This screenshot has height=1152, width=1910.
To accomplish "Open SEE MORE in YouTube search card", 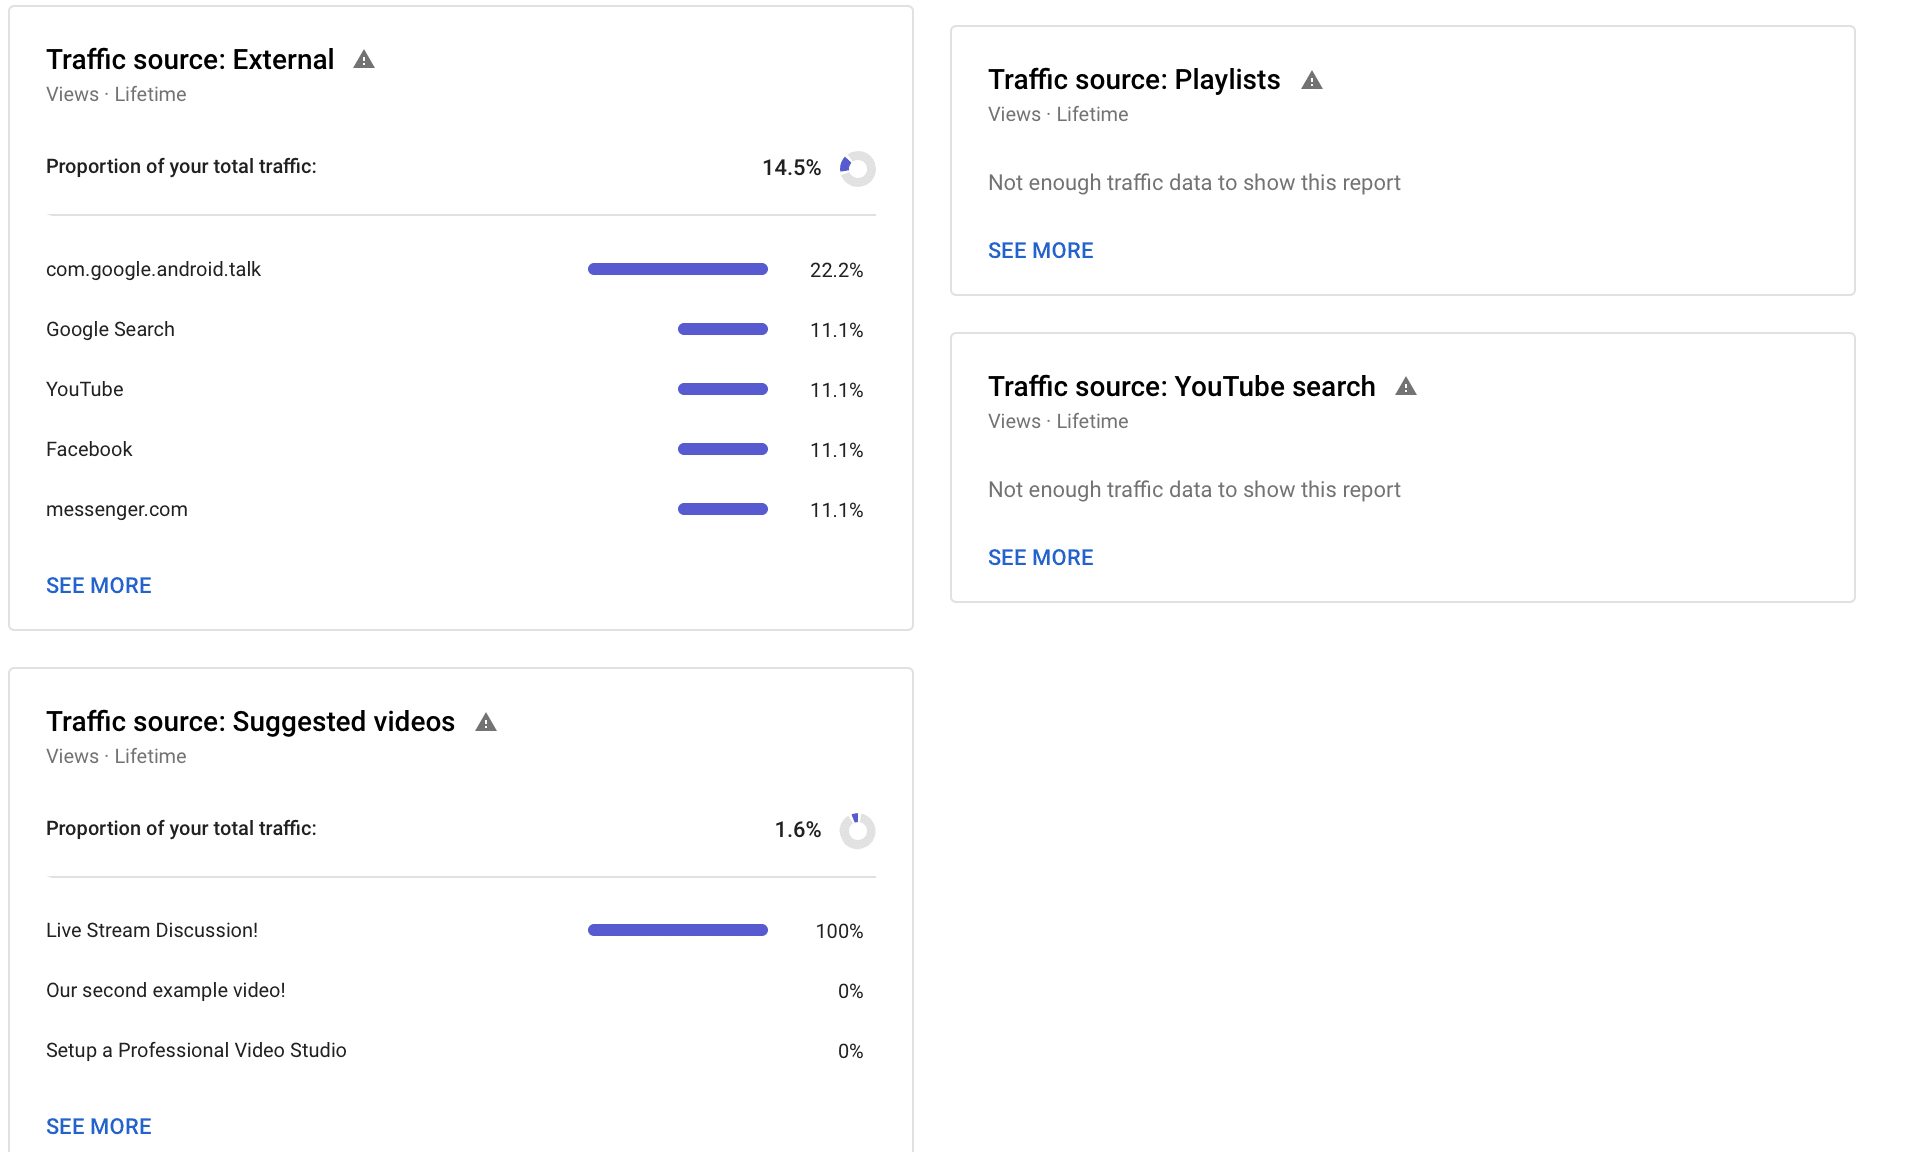I will pos(1041,558).
